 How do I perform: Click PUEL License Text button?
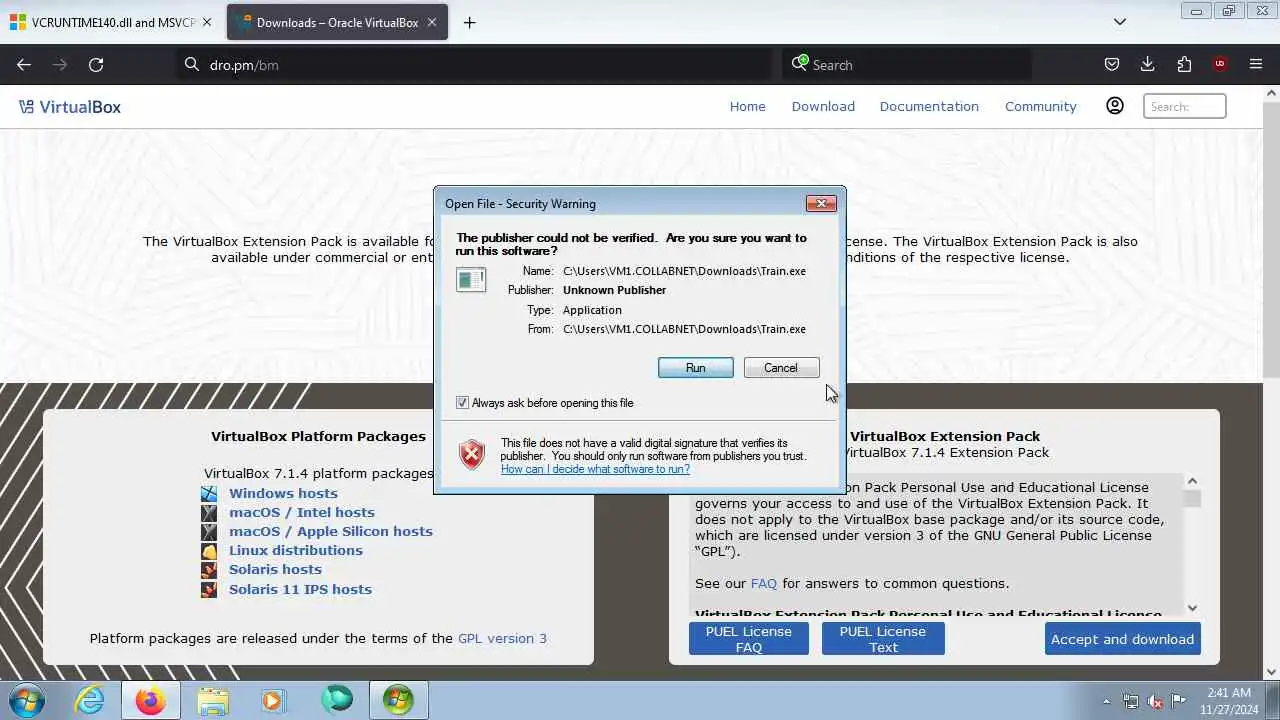(x=883, y=639)
